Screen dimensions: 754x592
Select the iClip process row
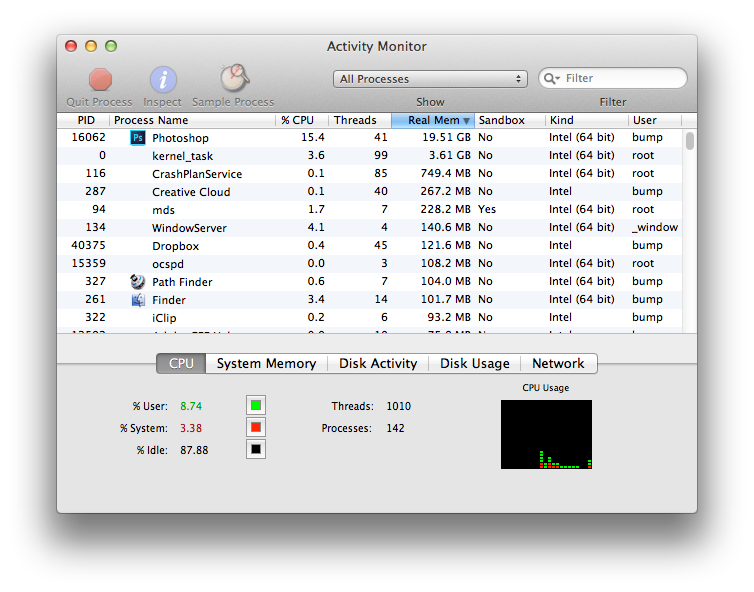pyautogui.click(x=369, y=317)
